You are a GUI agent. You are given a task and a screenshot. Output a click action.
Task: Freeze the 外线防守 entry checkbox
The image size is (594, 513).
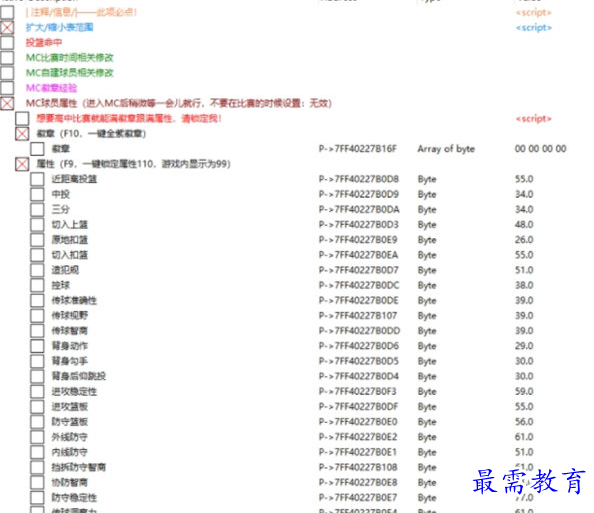click(x=37, y=436)
